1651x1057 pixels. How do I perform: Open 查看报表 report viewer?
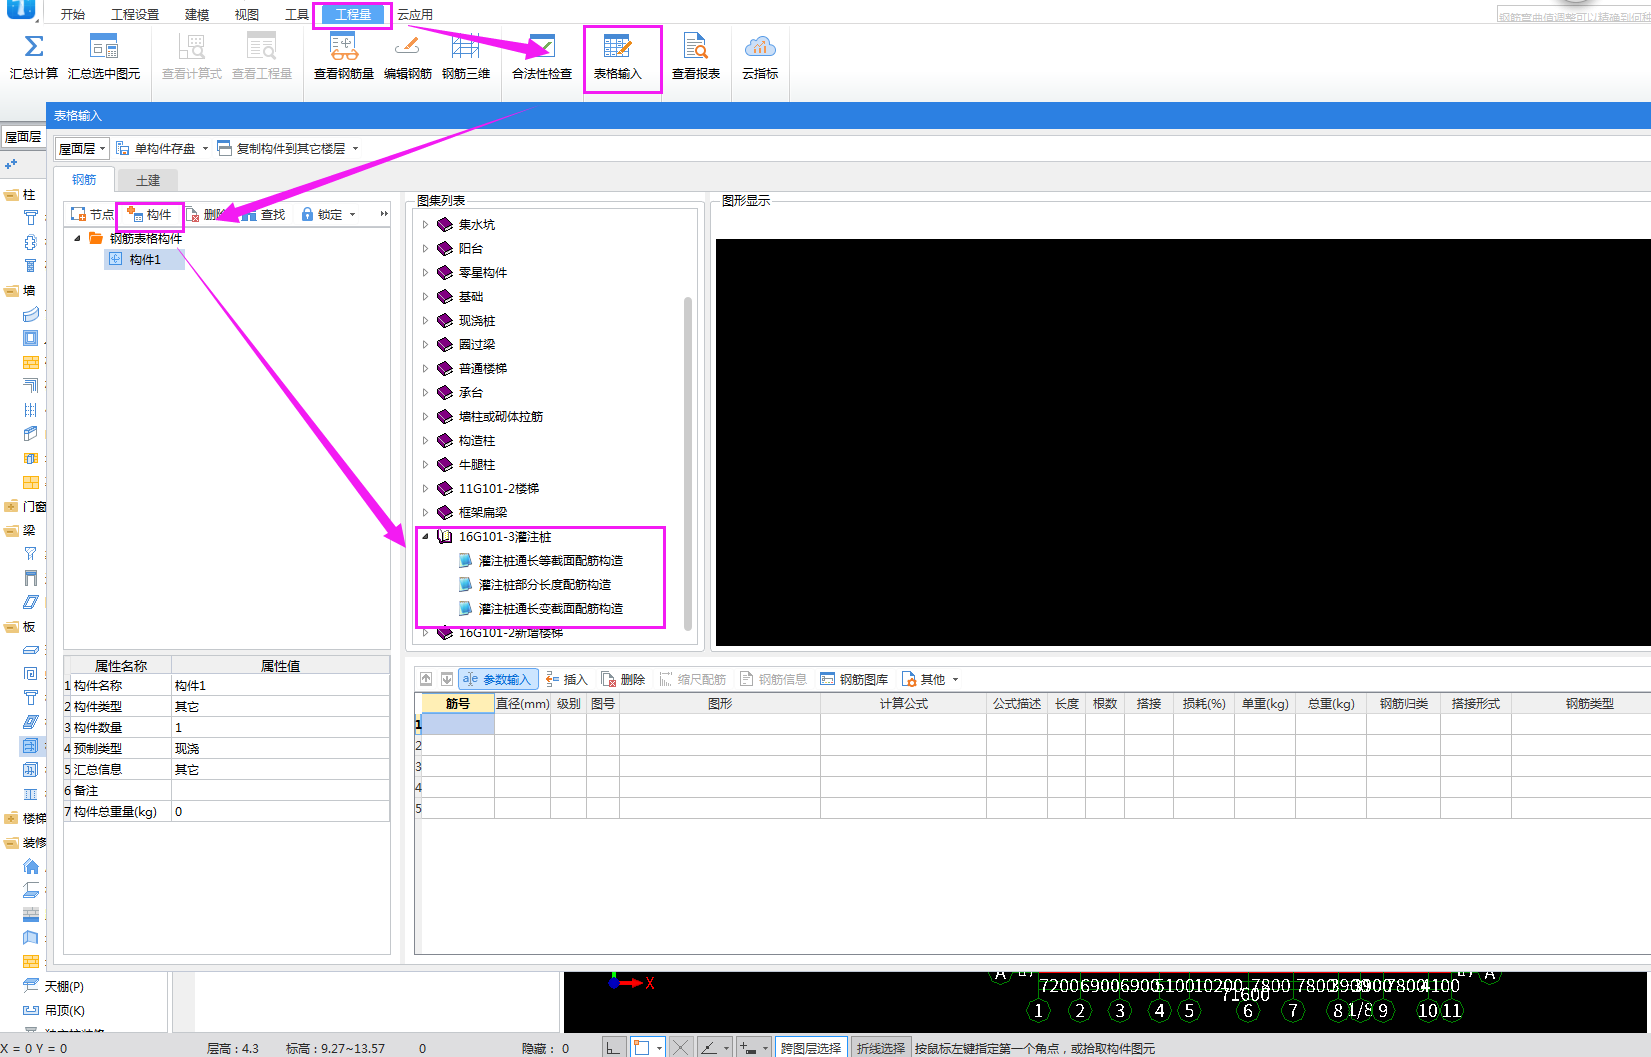click(696, 58)
